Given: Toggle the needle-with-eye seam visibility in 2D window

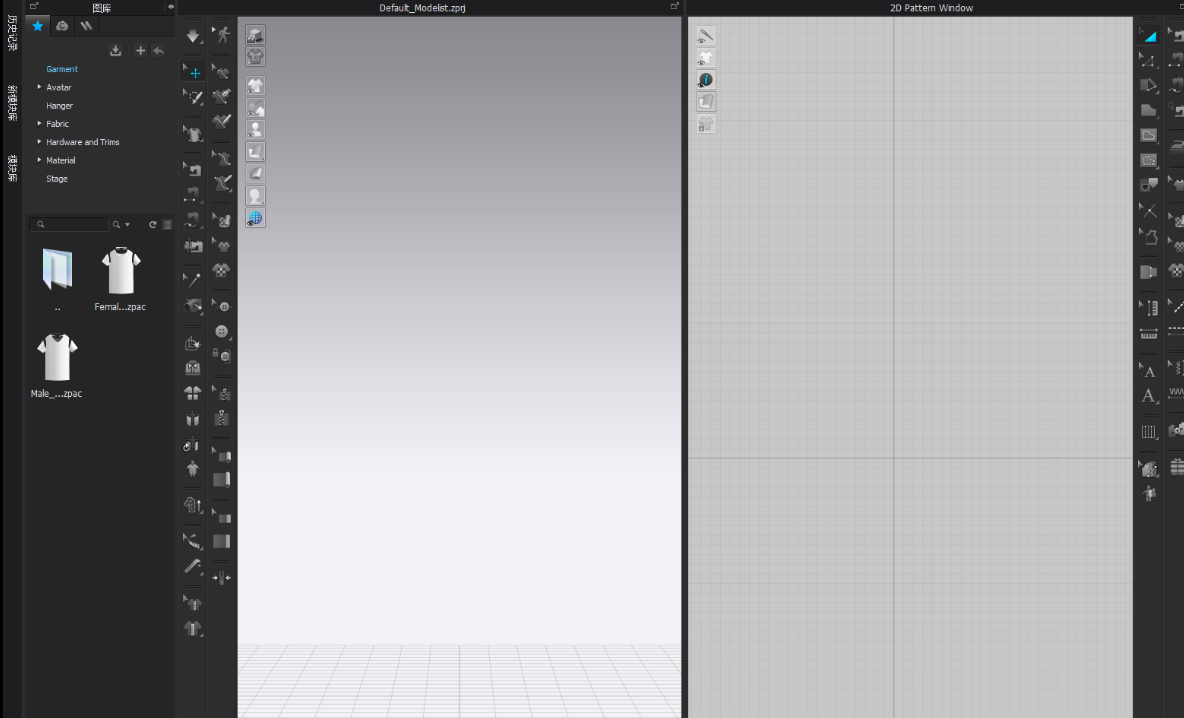Looking at the screenshot, I should [706, 36].
